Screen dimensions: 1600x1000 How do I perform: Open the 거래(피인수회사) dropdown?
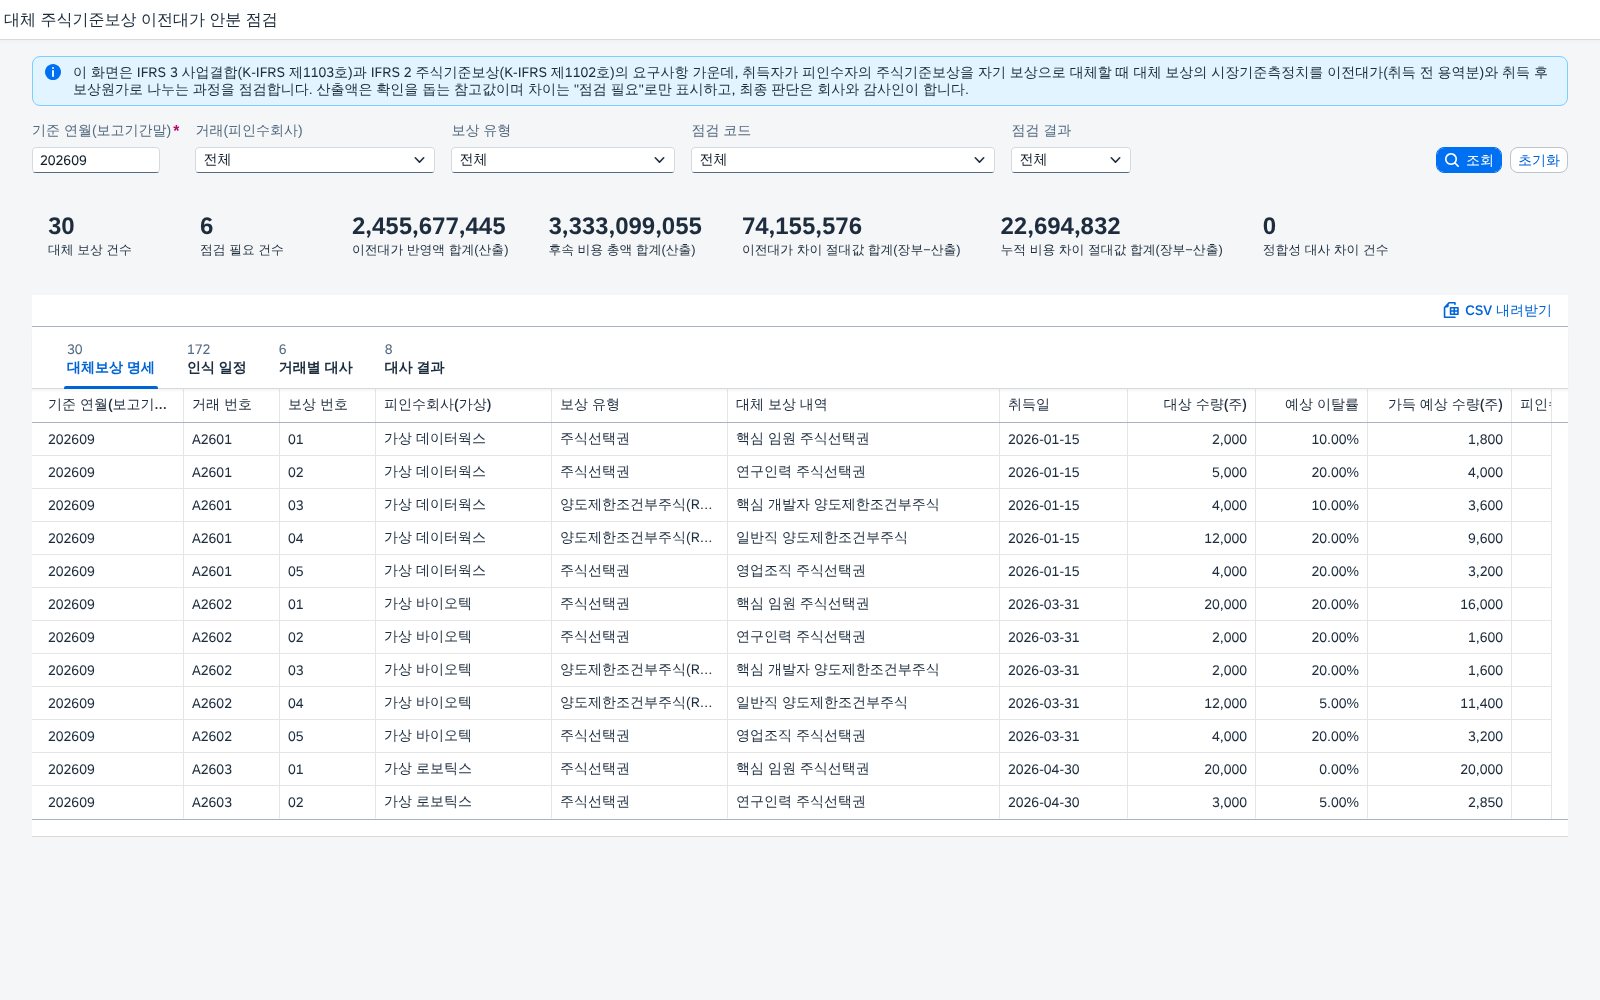[x=315, y=160]
